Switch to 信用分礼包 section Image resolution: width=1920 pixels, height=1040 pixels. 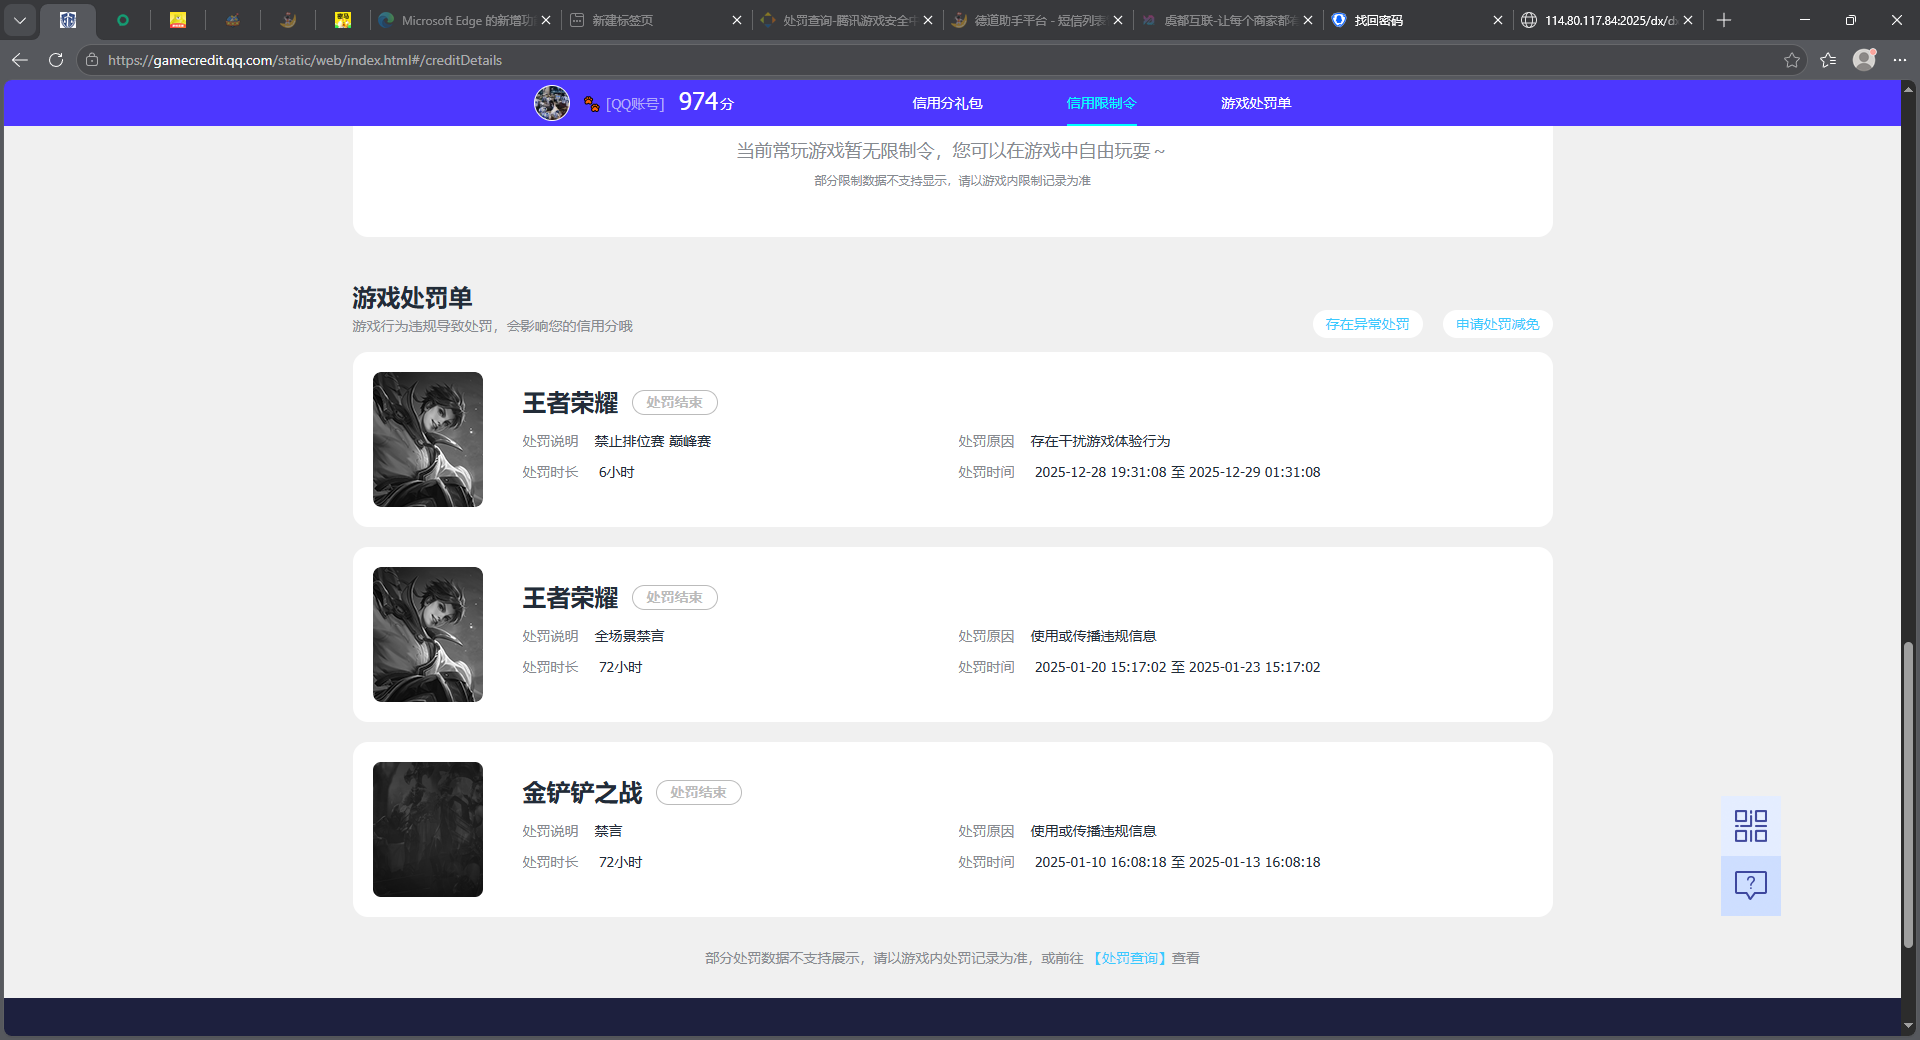(x=947, y=103)
